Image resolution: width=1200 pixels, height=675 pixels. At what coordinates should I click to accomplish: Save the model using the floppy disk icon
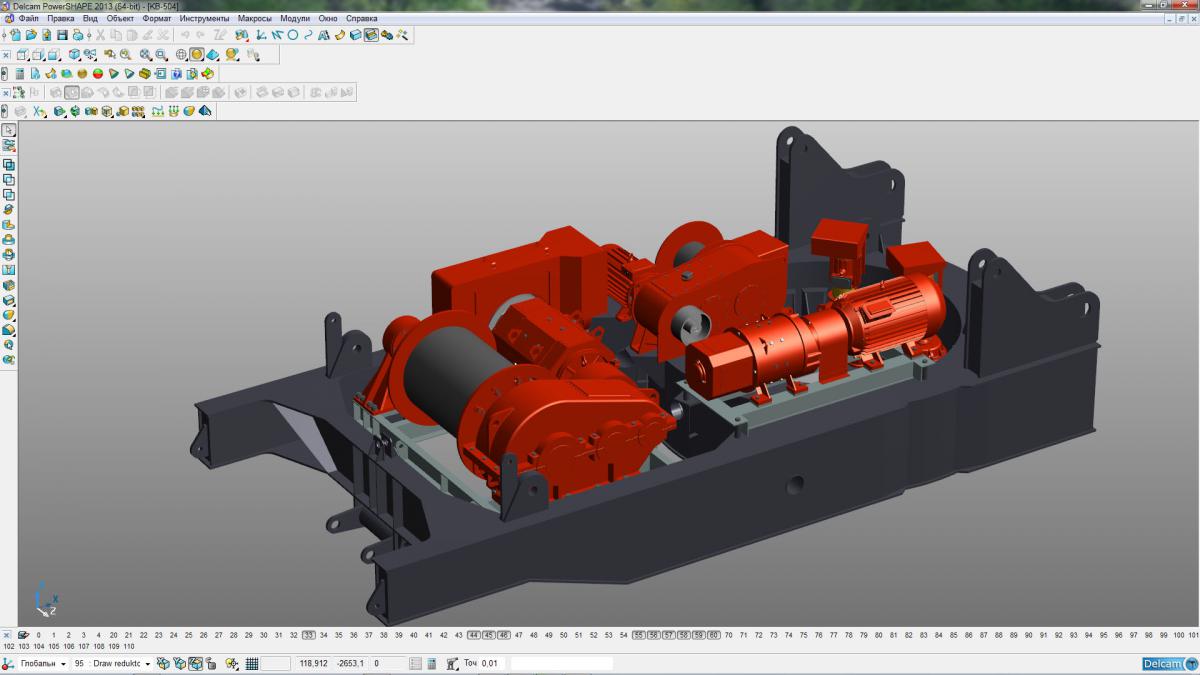point(62,35)
